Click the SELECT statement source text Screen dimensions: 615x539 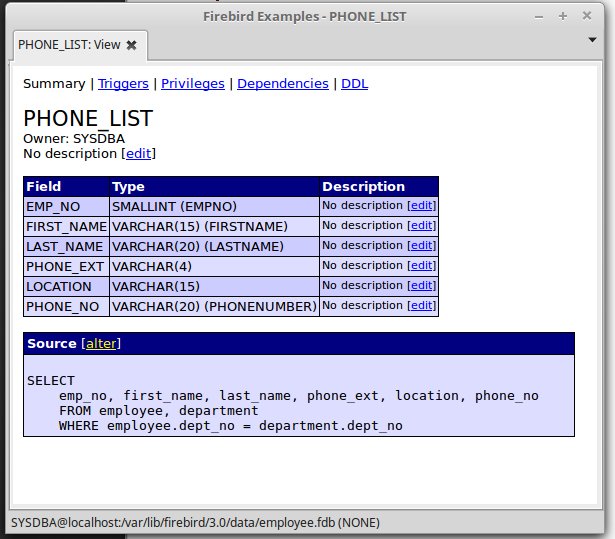(x=282, y=403)
